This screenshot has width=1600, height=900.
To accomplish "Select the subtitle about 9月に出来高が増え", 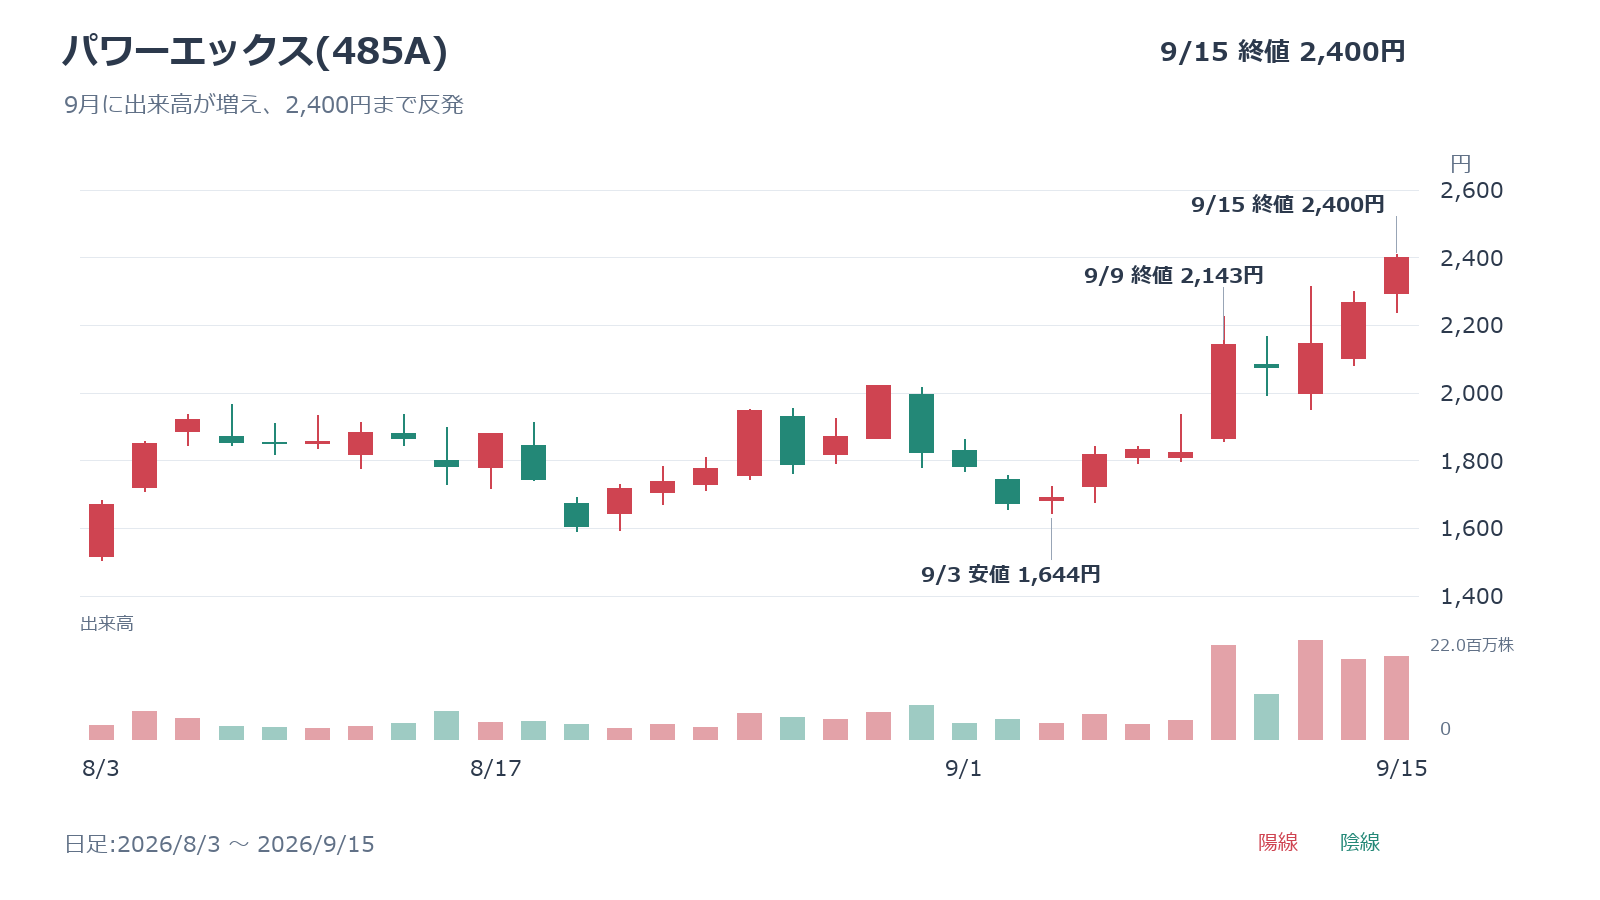I will click(x=264, y=105).
